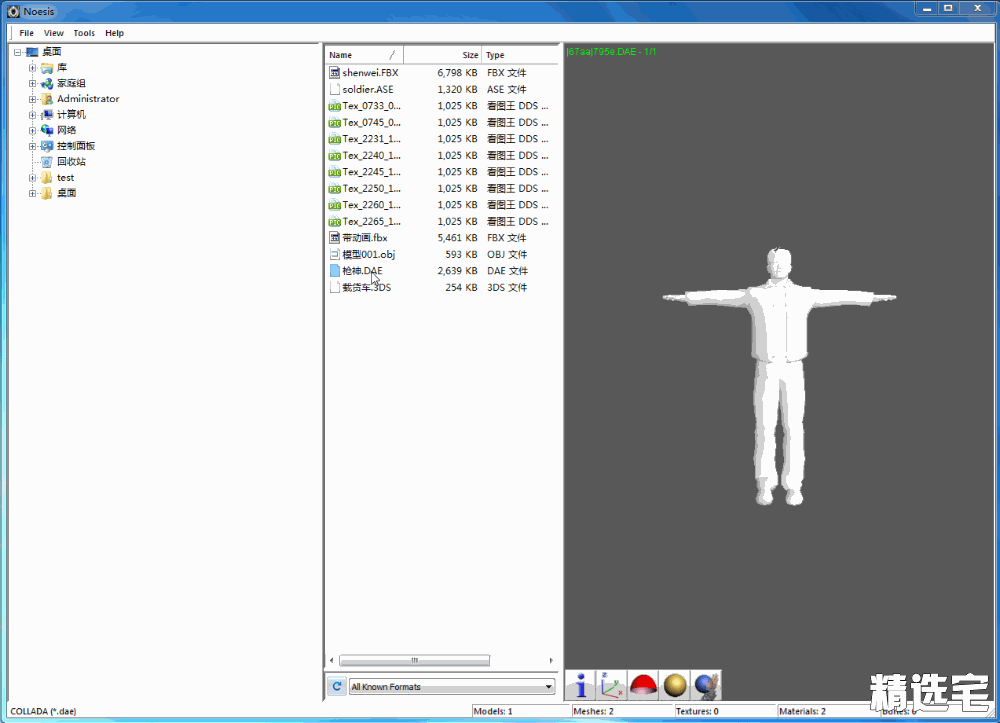Select the soldier.ASE file
Screen dimensions: 1000x723
pyautogui.click(x=367, y=89)
